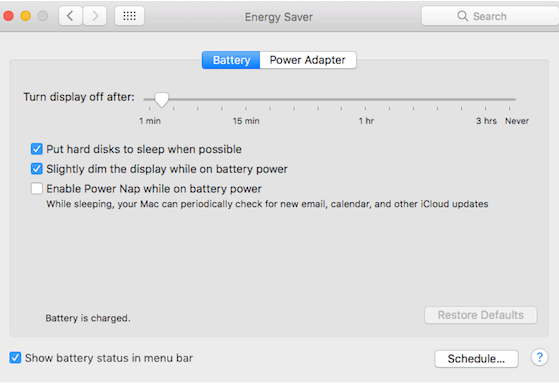Viewport: 559px width, 383px height.
Task: Go back with the left chevron button
Action: pos(71,16)
